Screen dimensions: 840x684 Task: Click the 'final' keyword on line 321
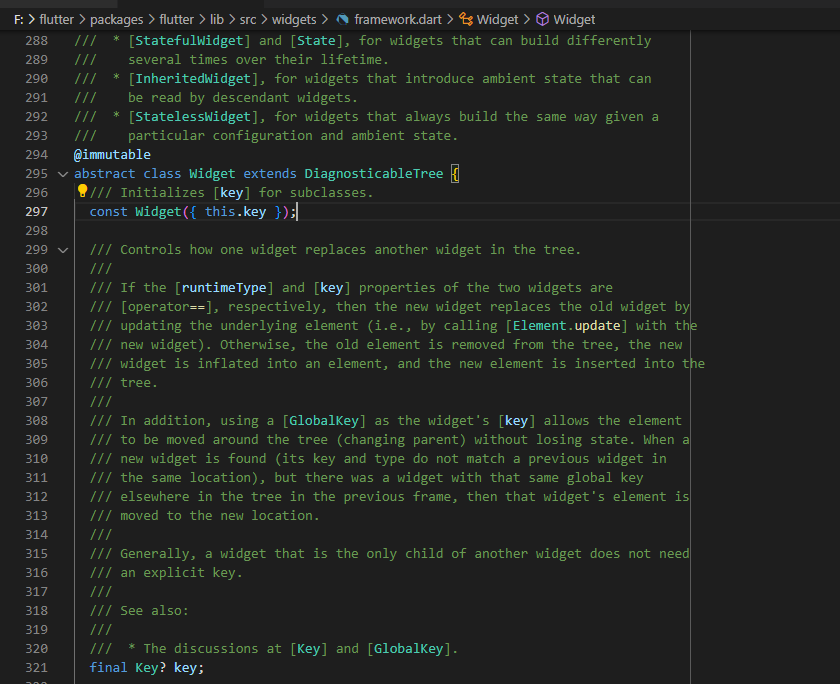pyautogui.click(x=108, y=667)
